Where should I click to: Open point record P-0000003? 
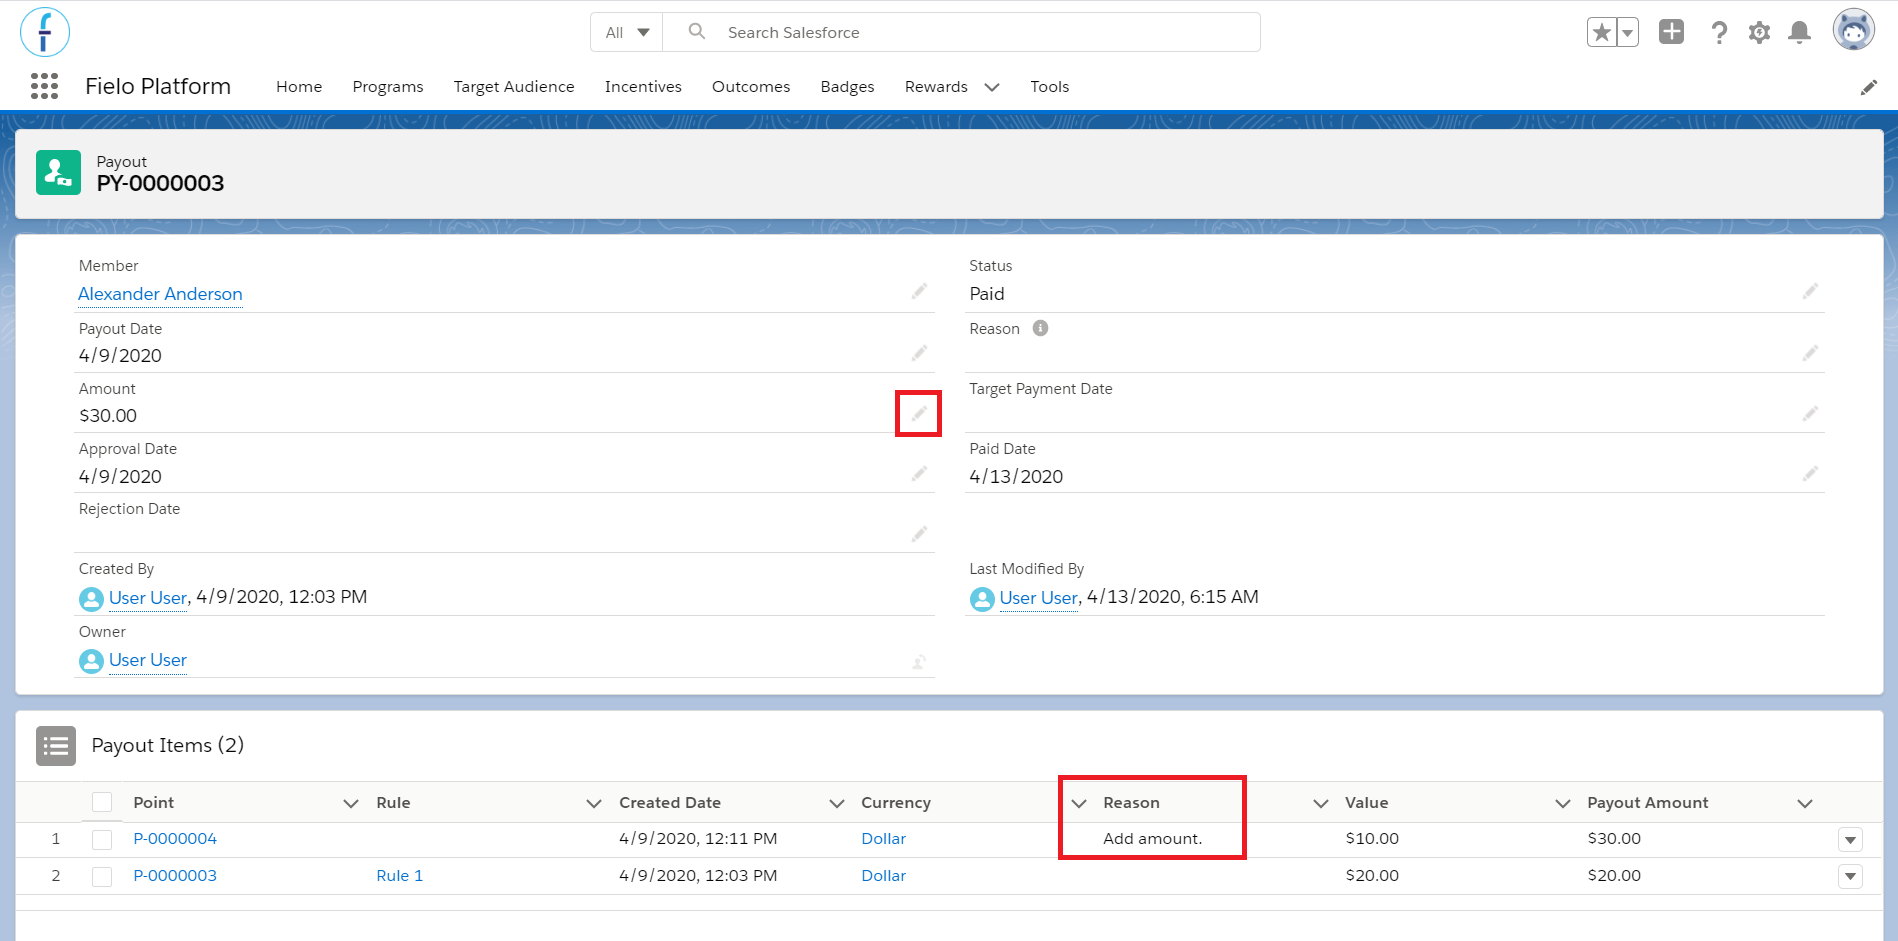point(175,876)
